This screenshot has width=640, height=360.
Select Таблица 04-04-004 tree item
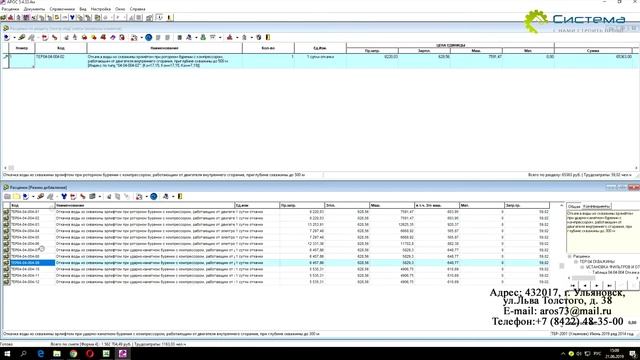coord(616,272)
